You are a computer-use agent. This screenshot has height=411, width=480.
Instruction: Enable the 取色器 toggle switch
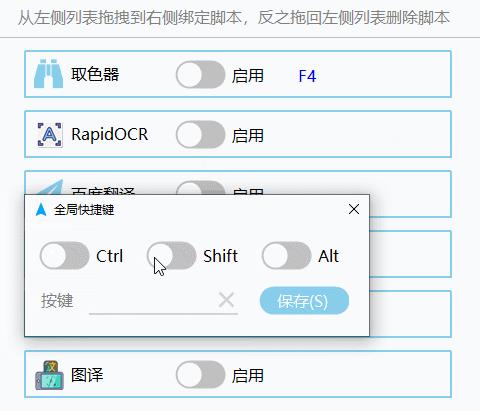click(201, 74)
